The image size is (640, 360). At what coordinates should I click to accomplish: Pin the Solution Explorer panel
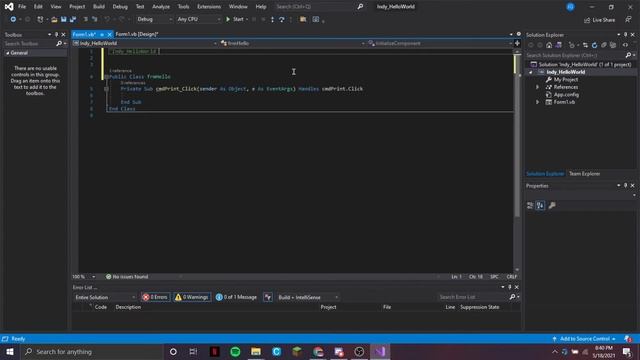point(625,35)
